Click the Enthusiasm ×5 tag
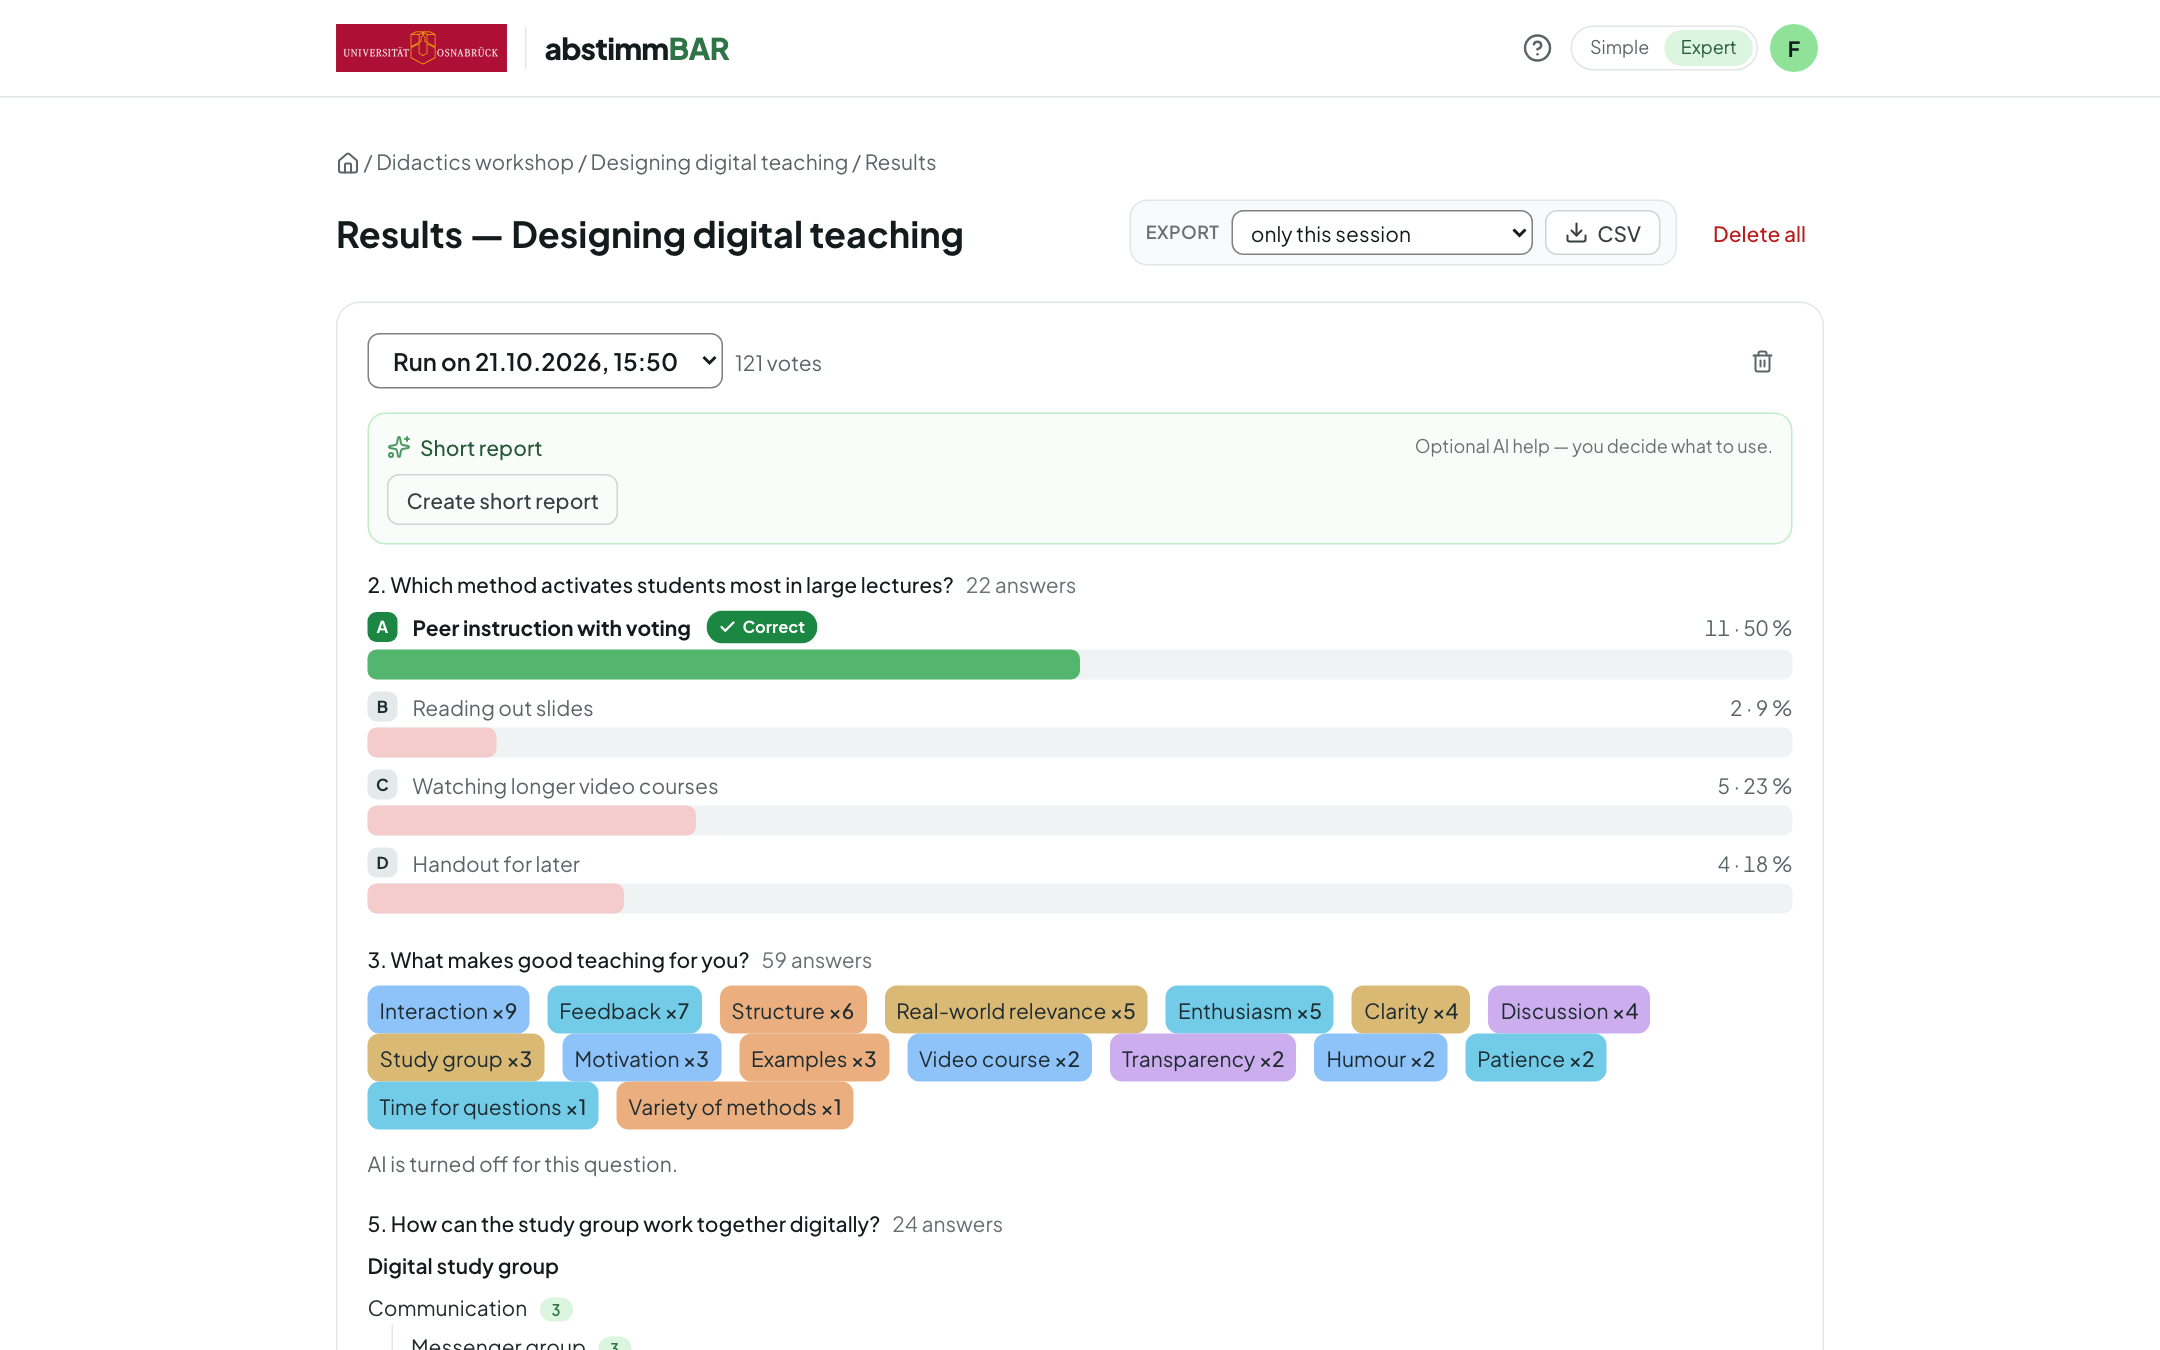This screenshot has width=2160, height=1350. (1249, 1011)
